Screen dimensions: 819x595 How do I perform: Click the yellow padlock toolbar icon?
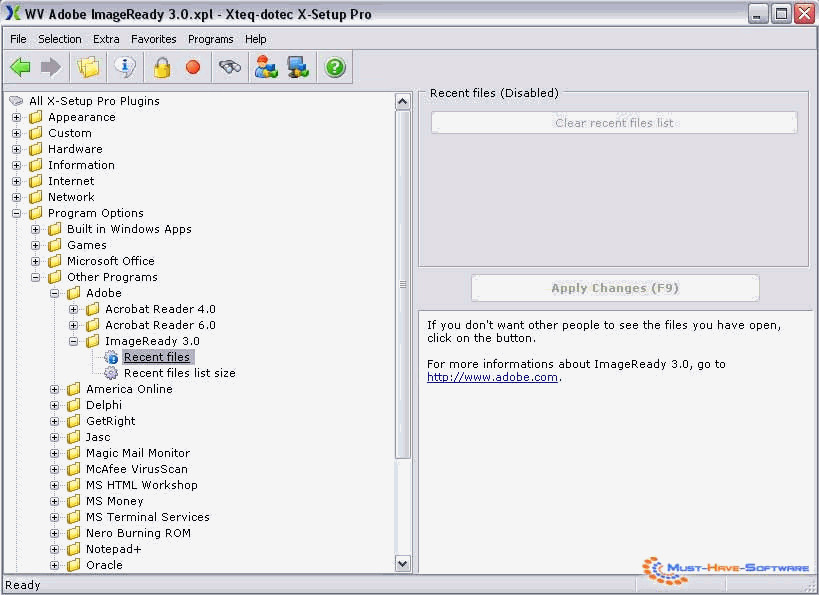click(x=162, y=67)
